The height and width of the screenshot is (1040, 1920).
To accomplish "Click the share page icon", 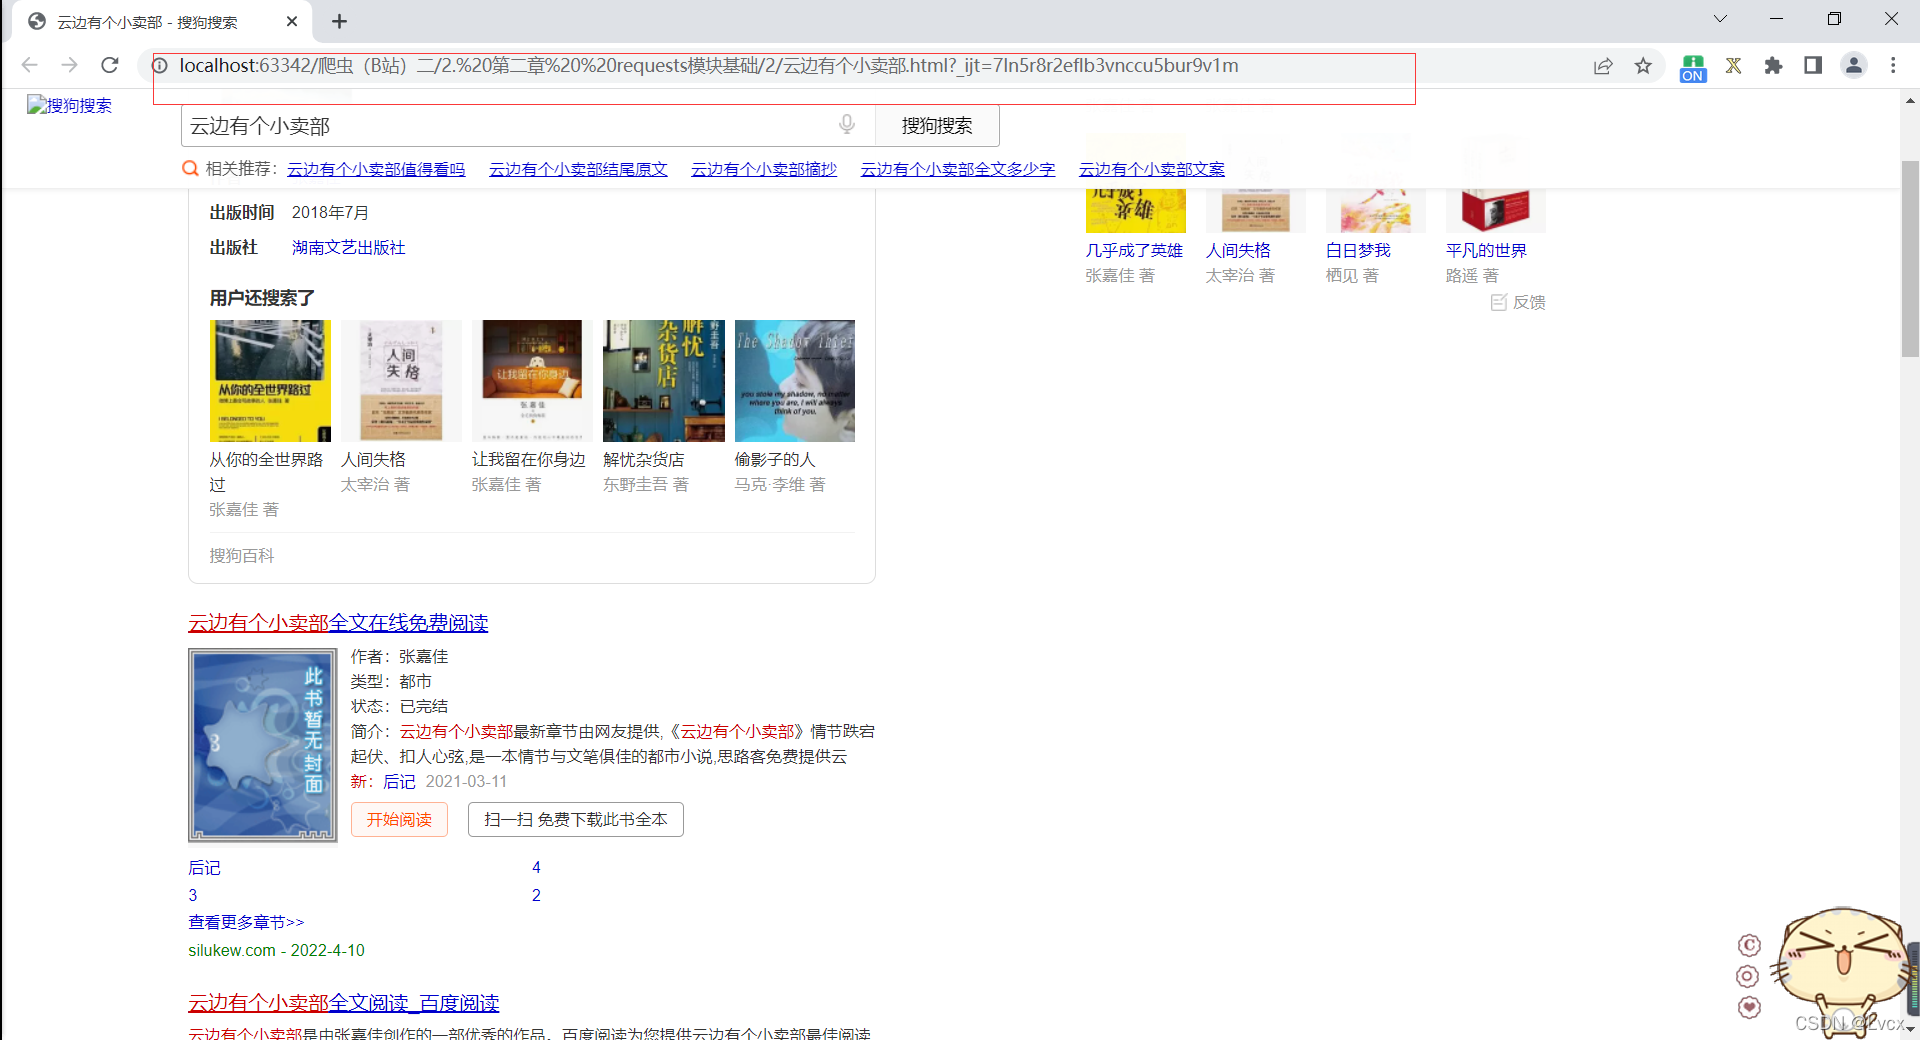I will point(1603,65).
